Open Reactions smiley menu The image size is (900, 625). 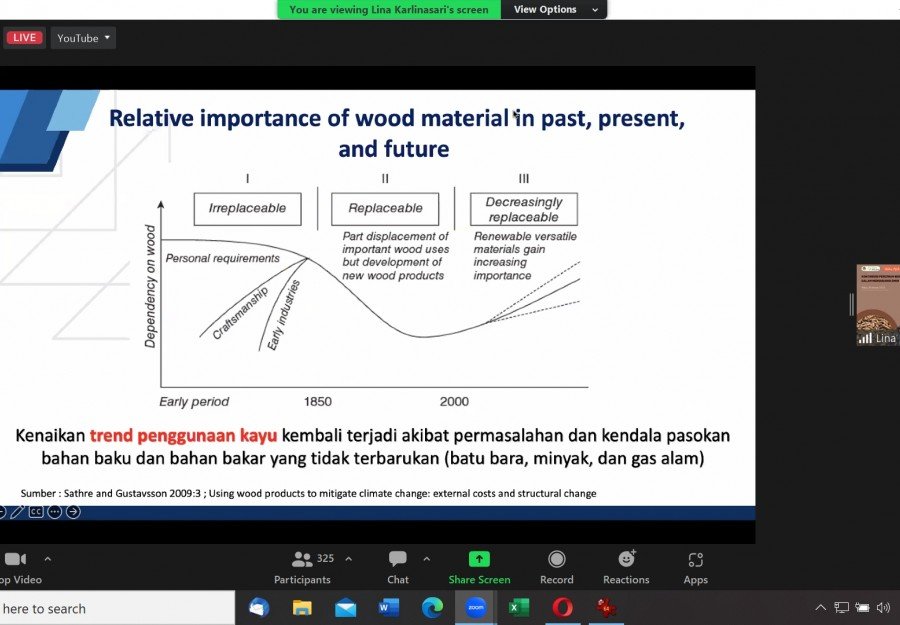pos(626,568)
